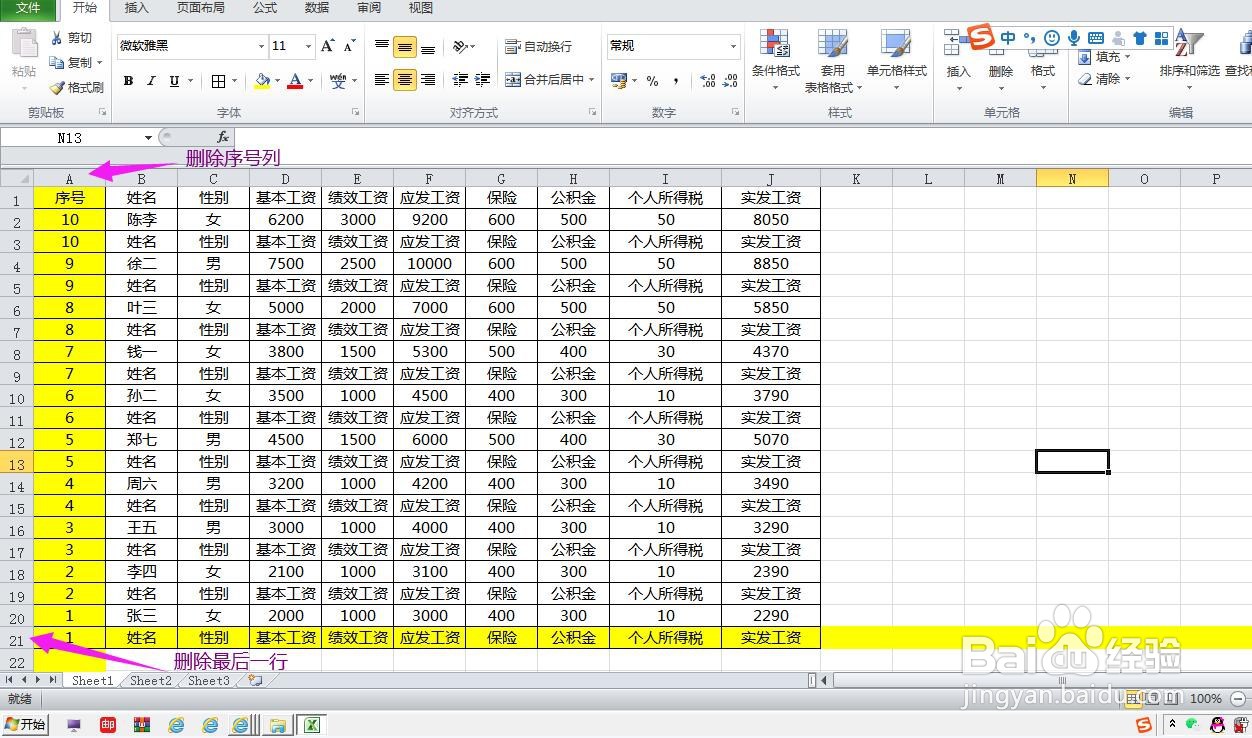Decrease the cell indent
The height and width of the screenshot is (738, 1252).
tap(460, 80)
